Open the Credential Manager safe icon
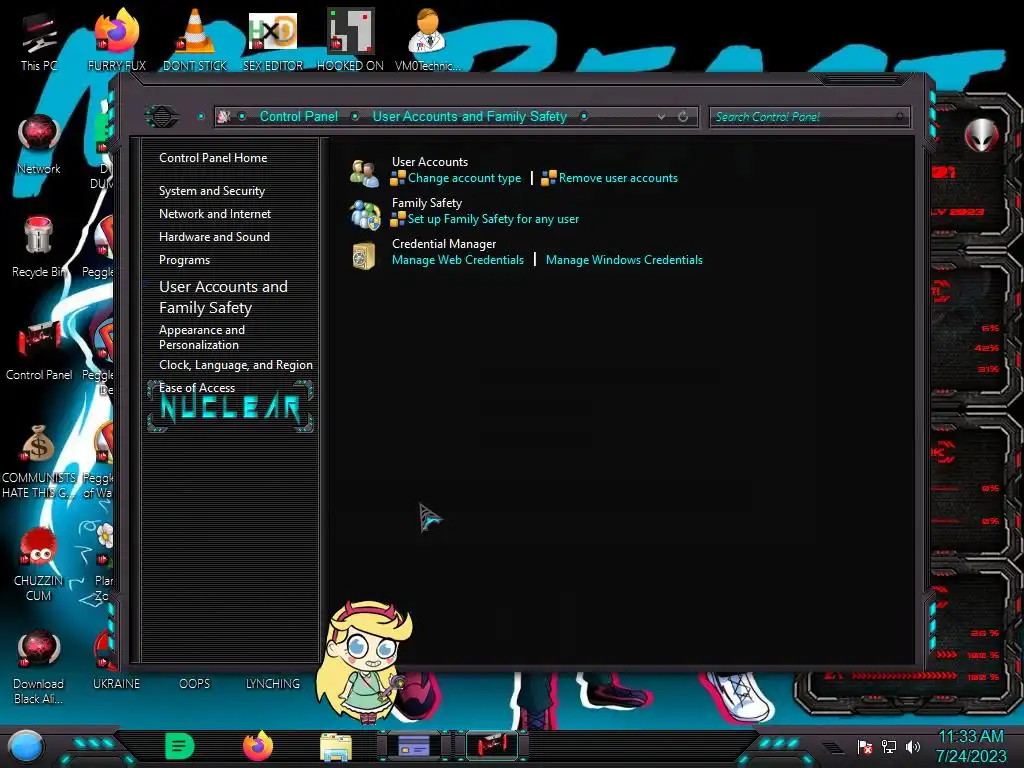1024x768 pixels. 364,255
